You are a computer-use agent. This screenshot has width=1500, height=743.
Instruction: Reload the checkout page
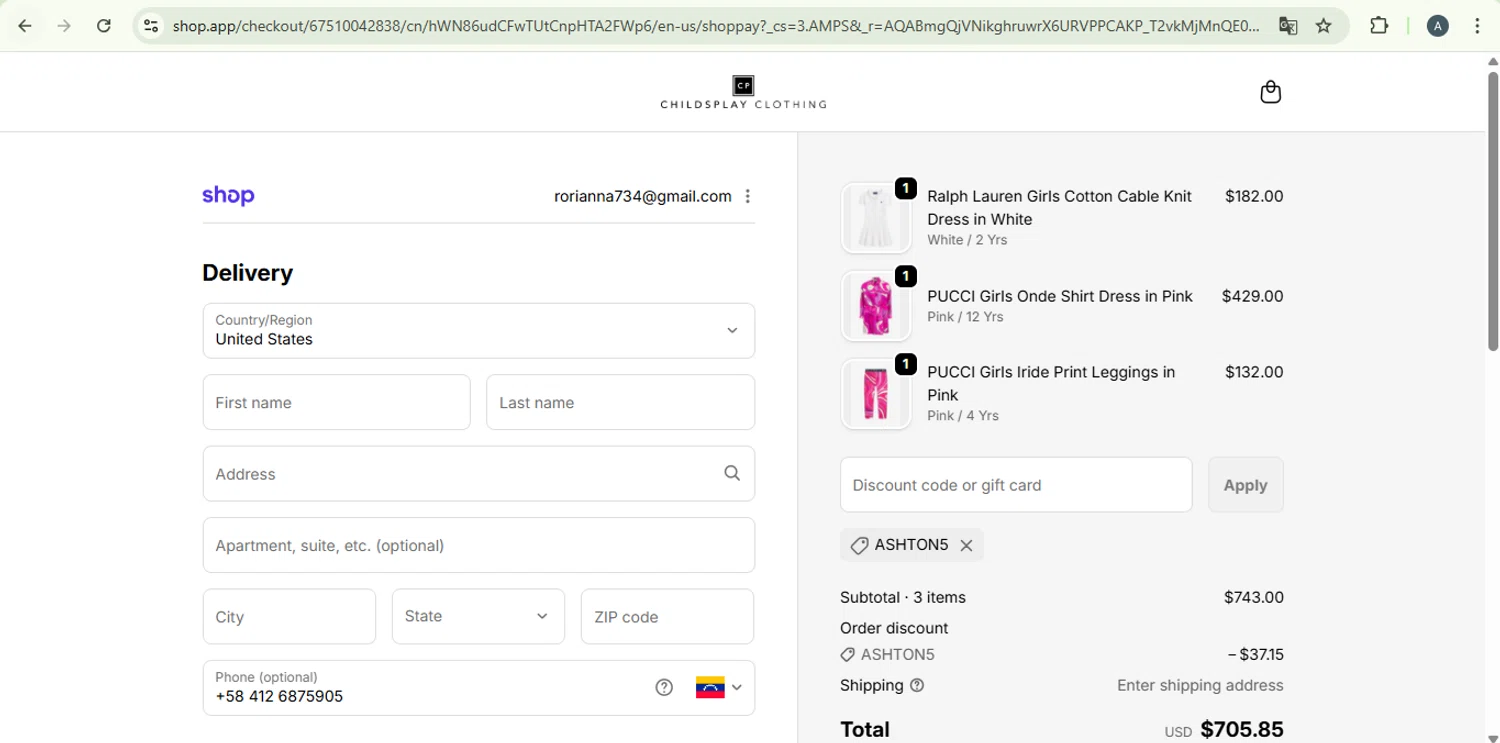click(104, 26)
